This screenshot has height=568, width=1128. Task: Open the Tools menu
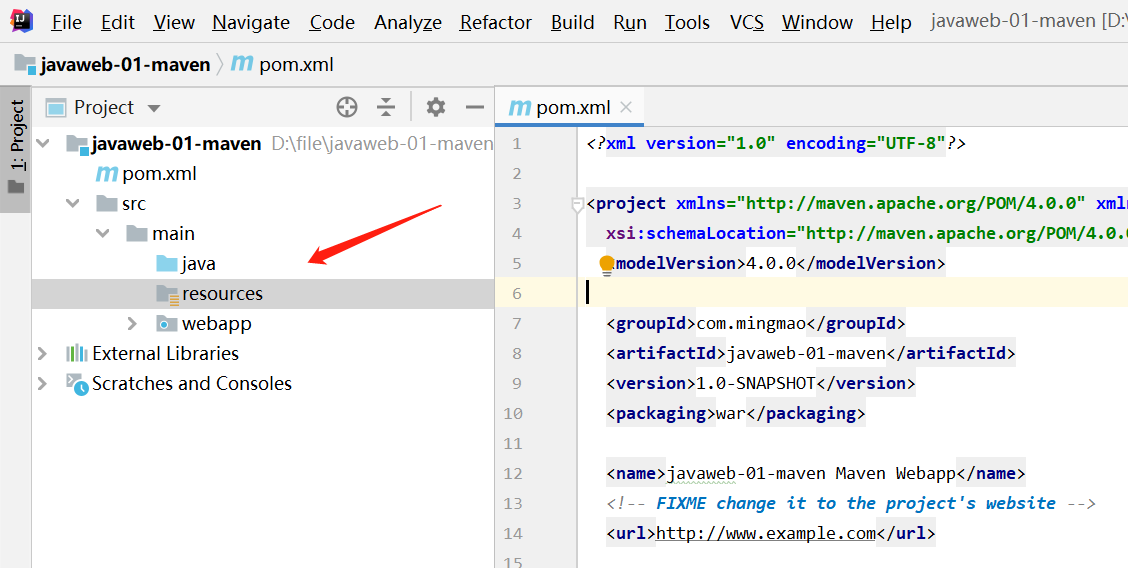tap(687, 22)
